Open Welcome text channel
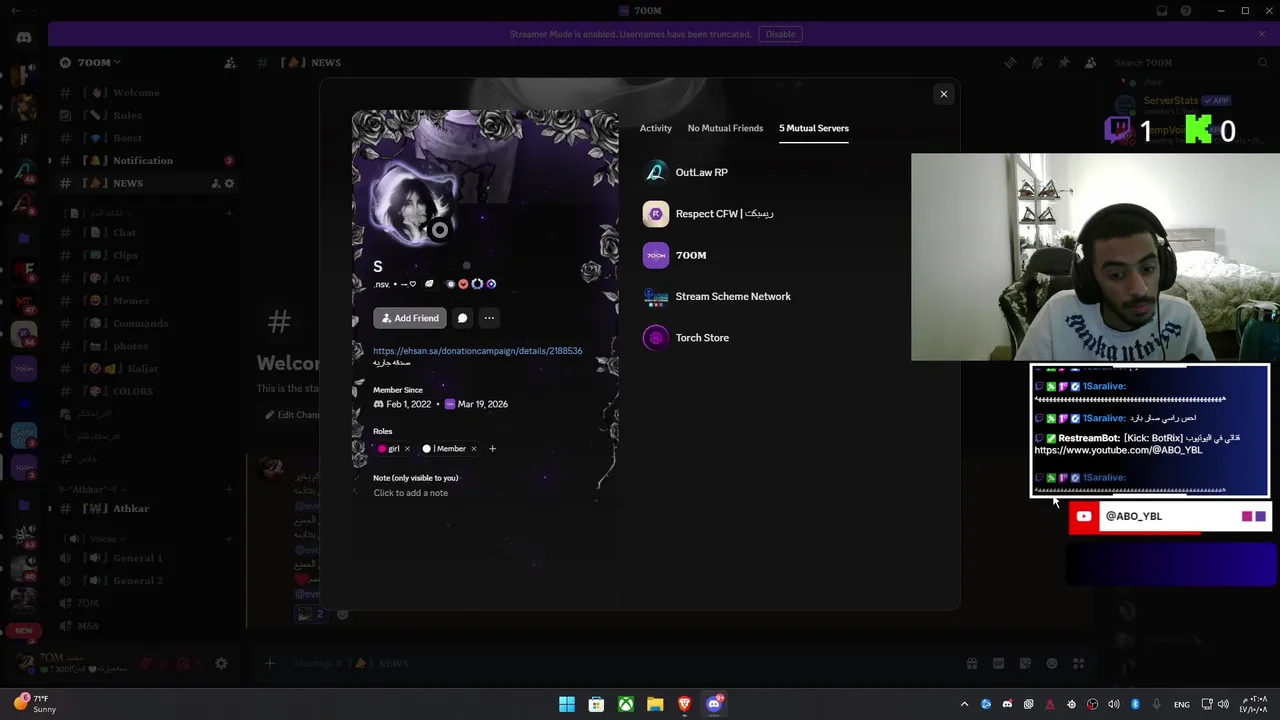 click(145, 93)
